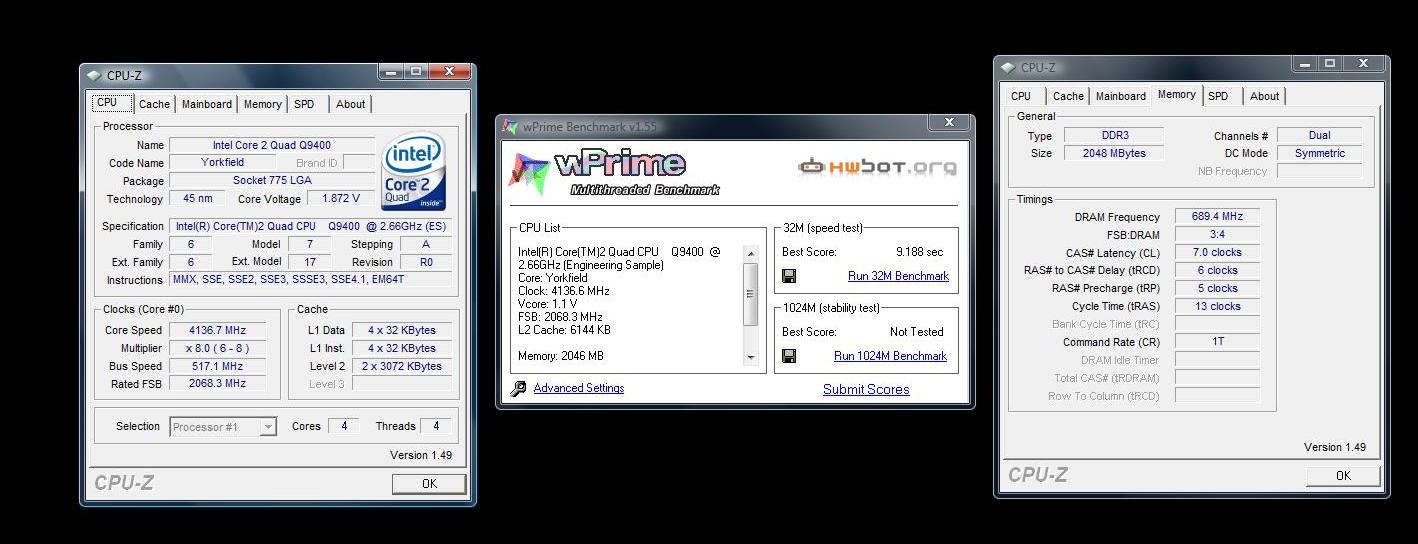Click the magnifier wrench icon next to Advanced Settings

coord(518,389)
